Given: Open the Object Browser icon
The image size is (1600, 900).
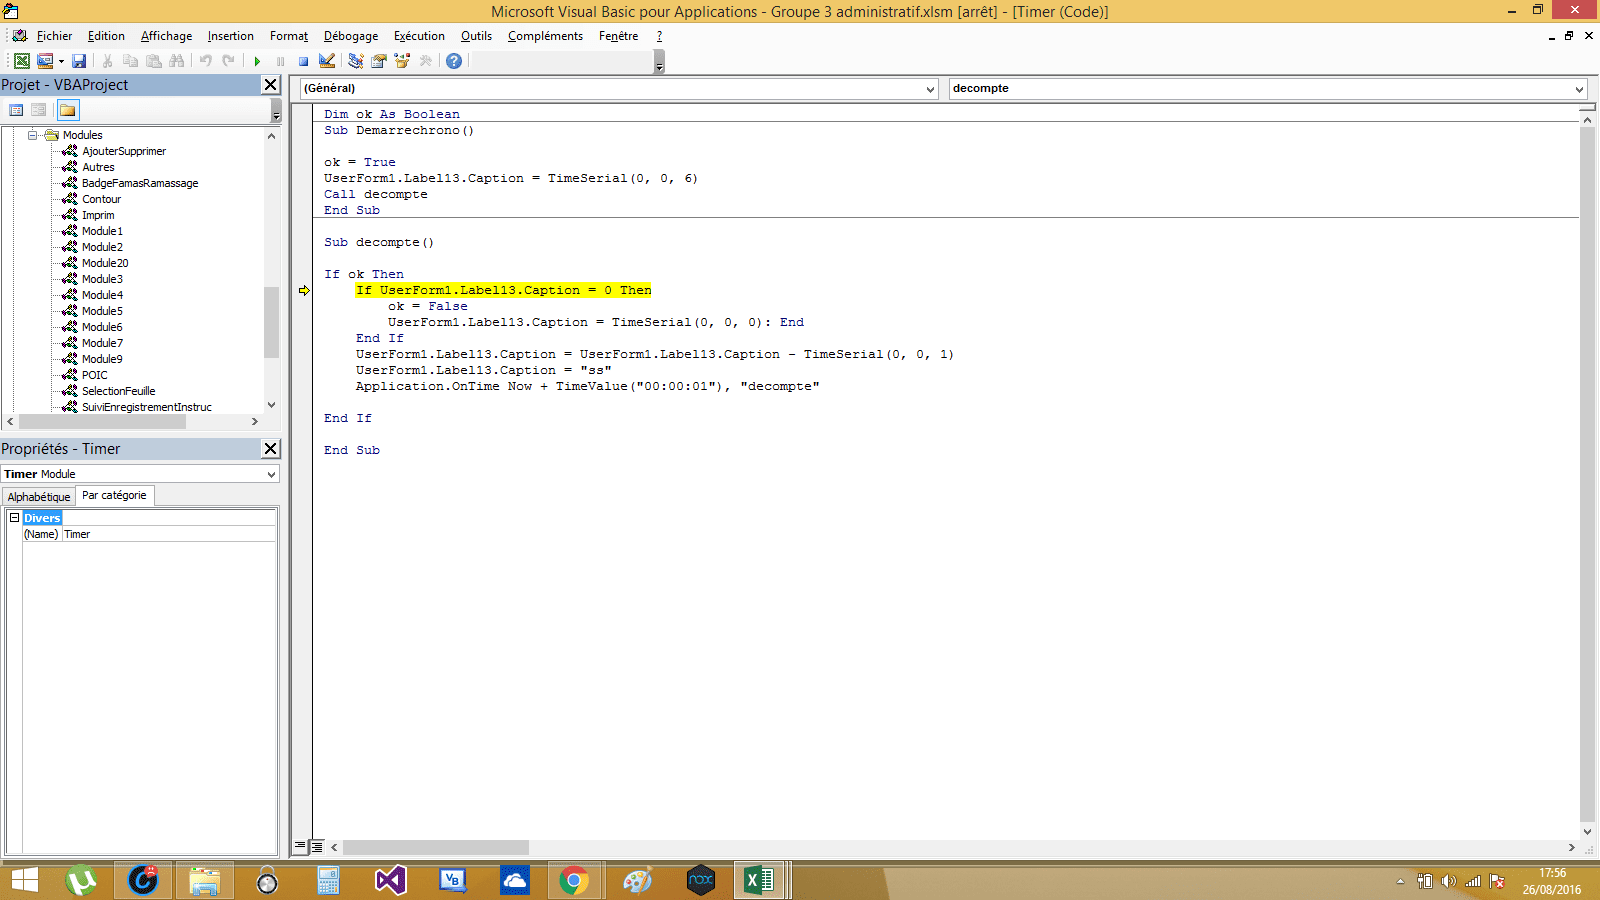Looking at the screenshot, I should pos(402,61).
